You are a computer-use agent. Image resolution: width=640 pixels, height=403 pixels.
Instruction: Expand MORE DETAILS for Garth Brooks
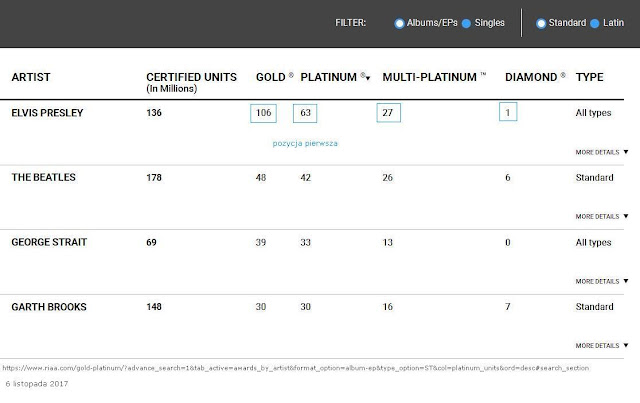pyautogui.click(x=602, y=345)
